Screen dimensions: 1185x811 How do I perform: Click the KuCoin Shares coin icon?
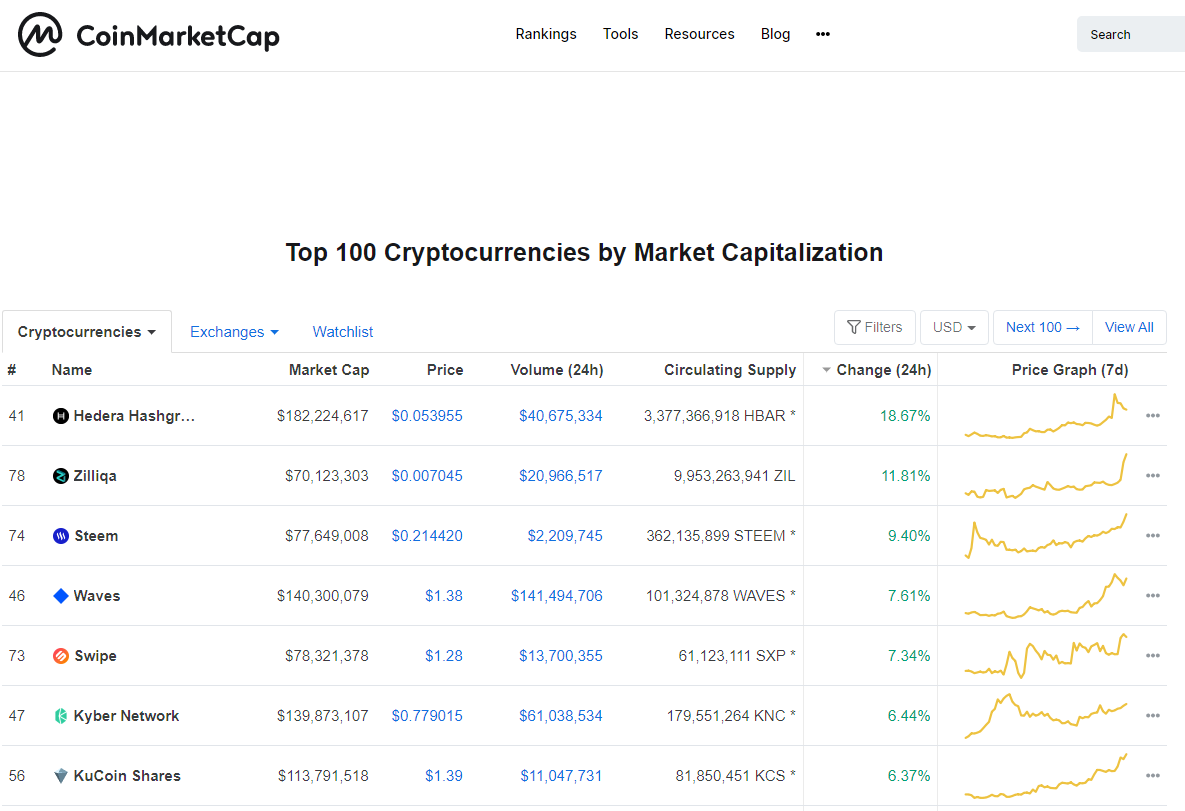(60, 775)
